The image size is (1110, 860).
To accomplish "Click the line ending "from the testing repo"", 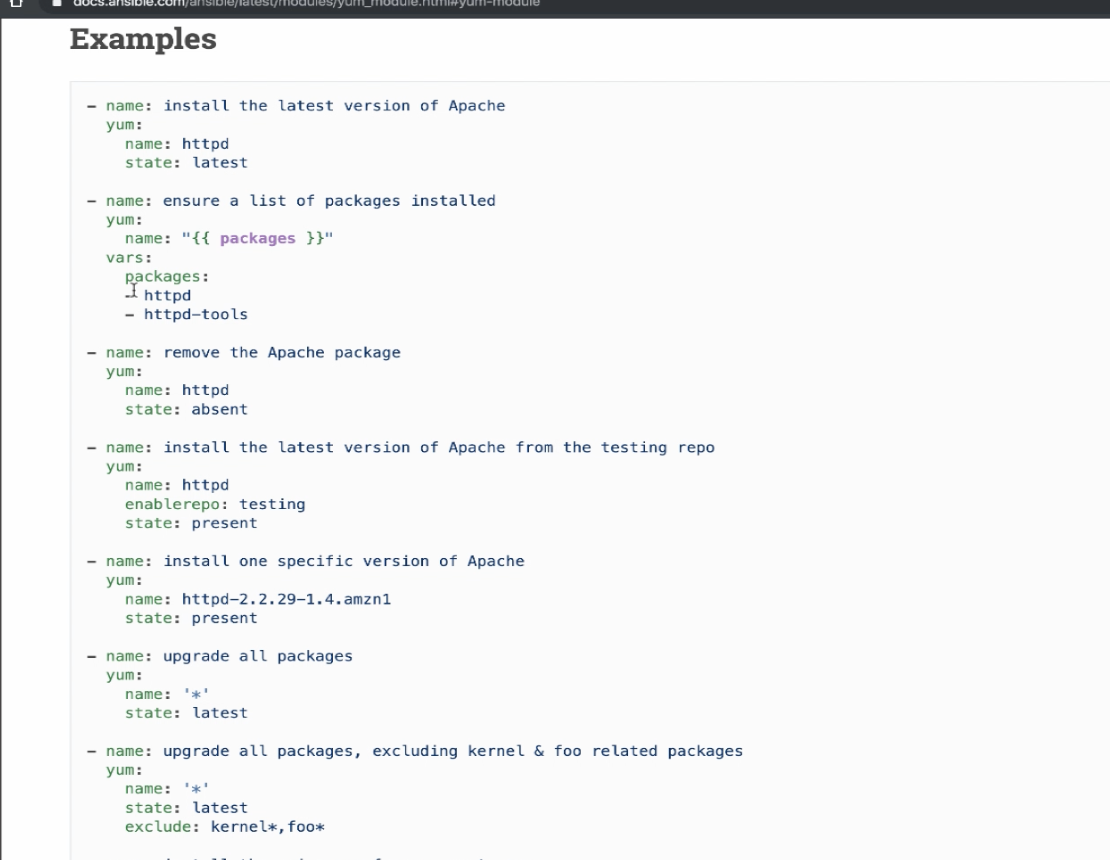I will [401, 447].
